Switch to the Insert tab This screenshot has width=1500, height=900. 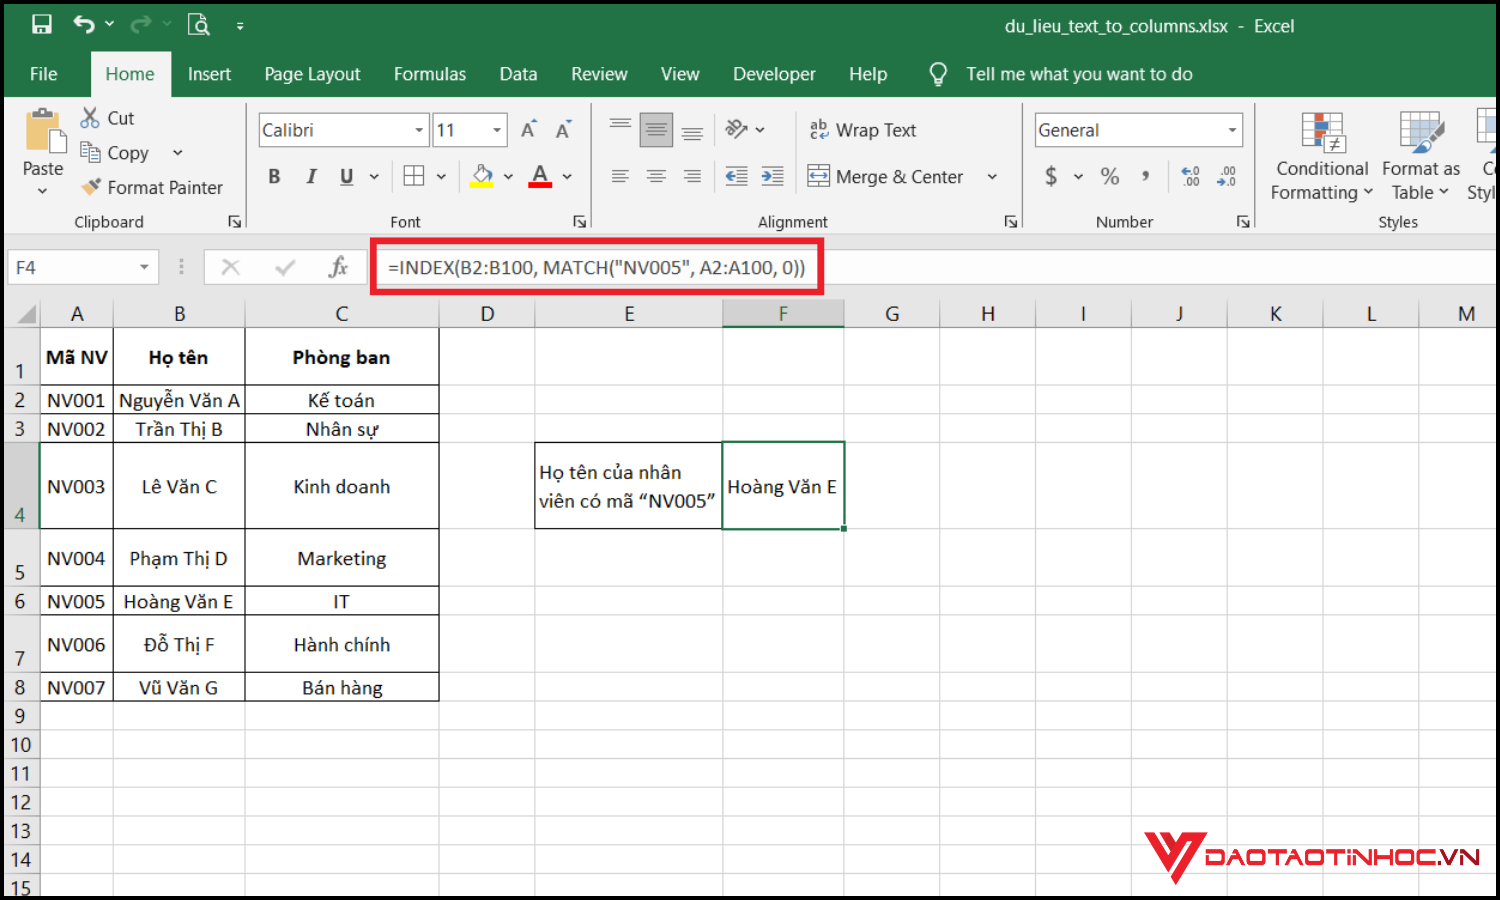tap(209, 74)
